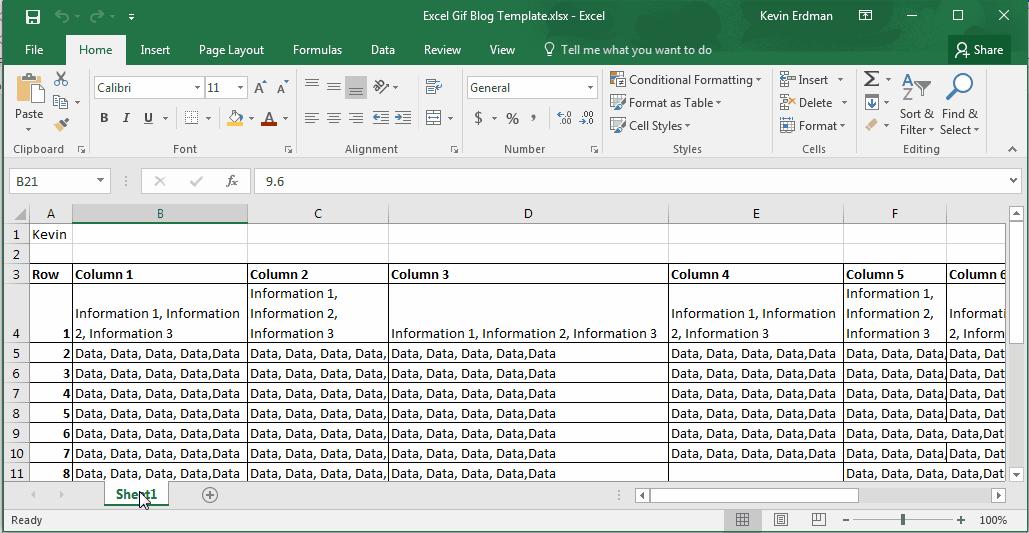Click the Format Painter brush icon
This screenshot has height=533, width=1029.
coord(61,125)
